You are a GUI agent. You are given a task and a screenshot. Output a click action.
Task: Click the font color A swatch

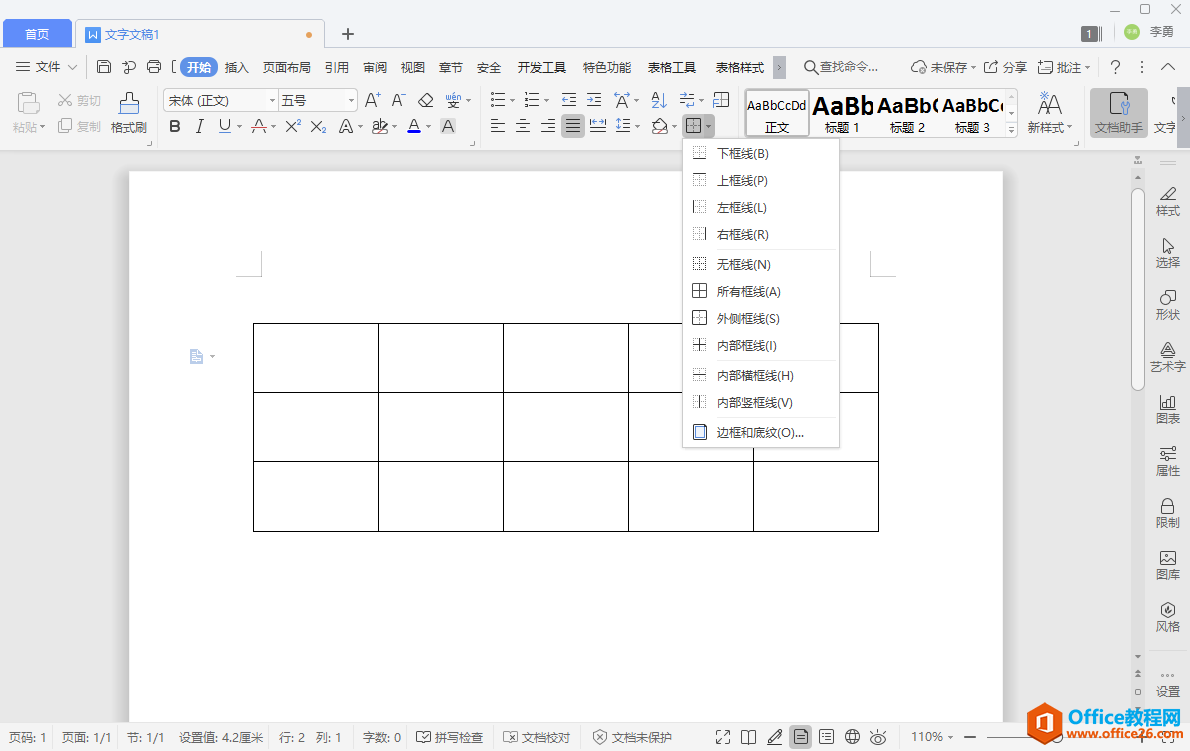click(414, 127)
